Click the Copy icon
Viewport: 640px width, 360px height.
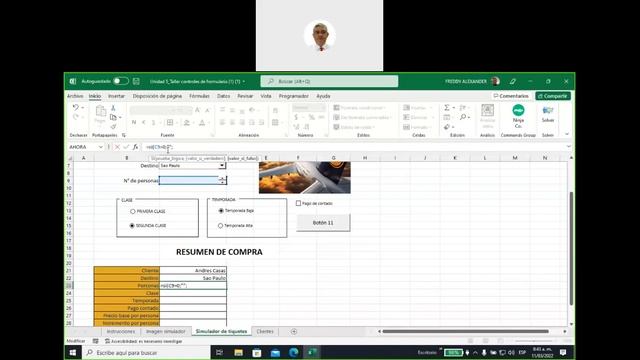(x=113, y=117)
